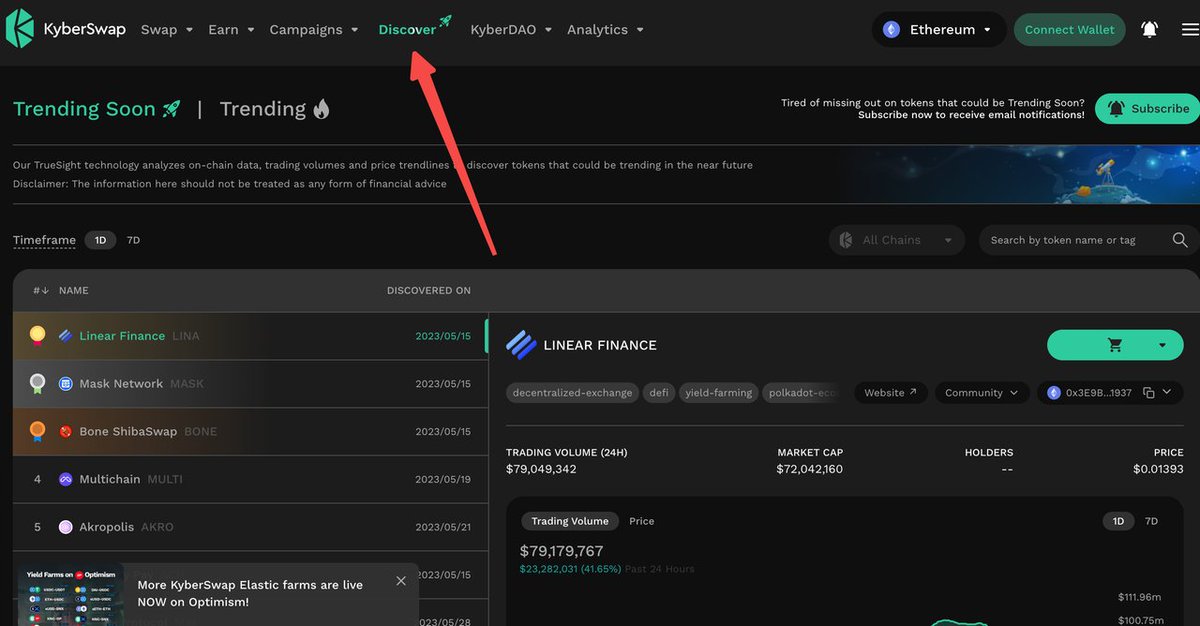Click Akropolis discovered date 2023/05/21

[x=443, y=527]
